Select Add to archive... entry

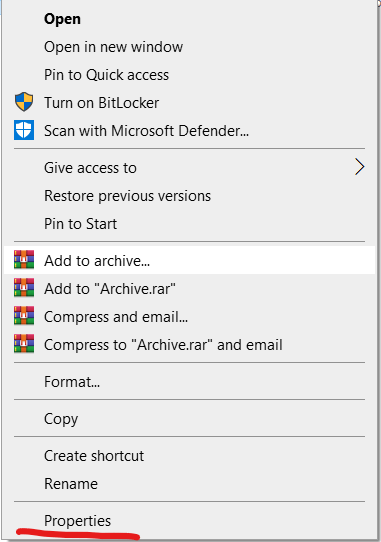189,260
